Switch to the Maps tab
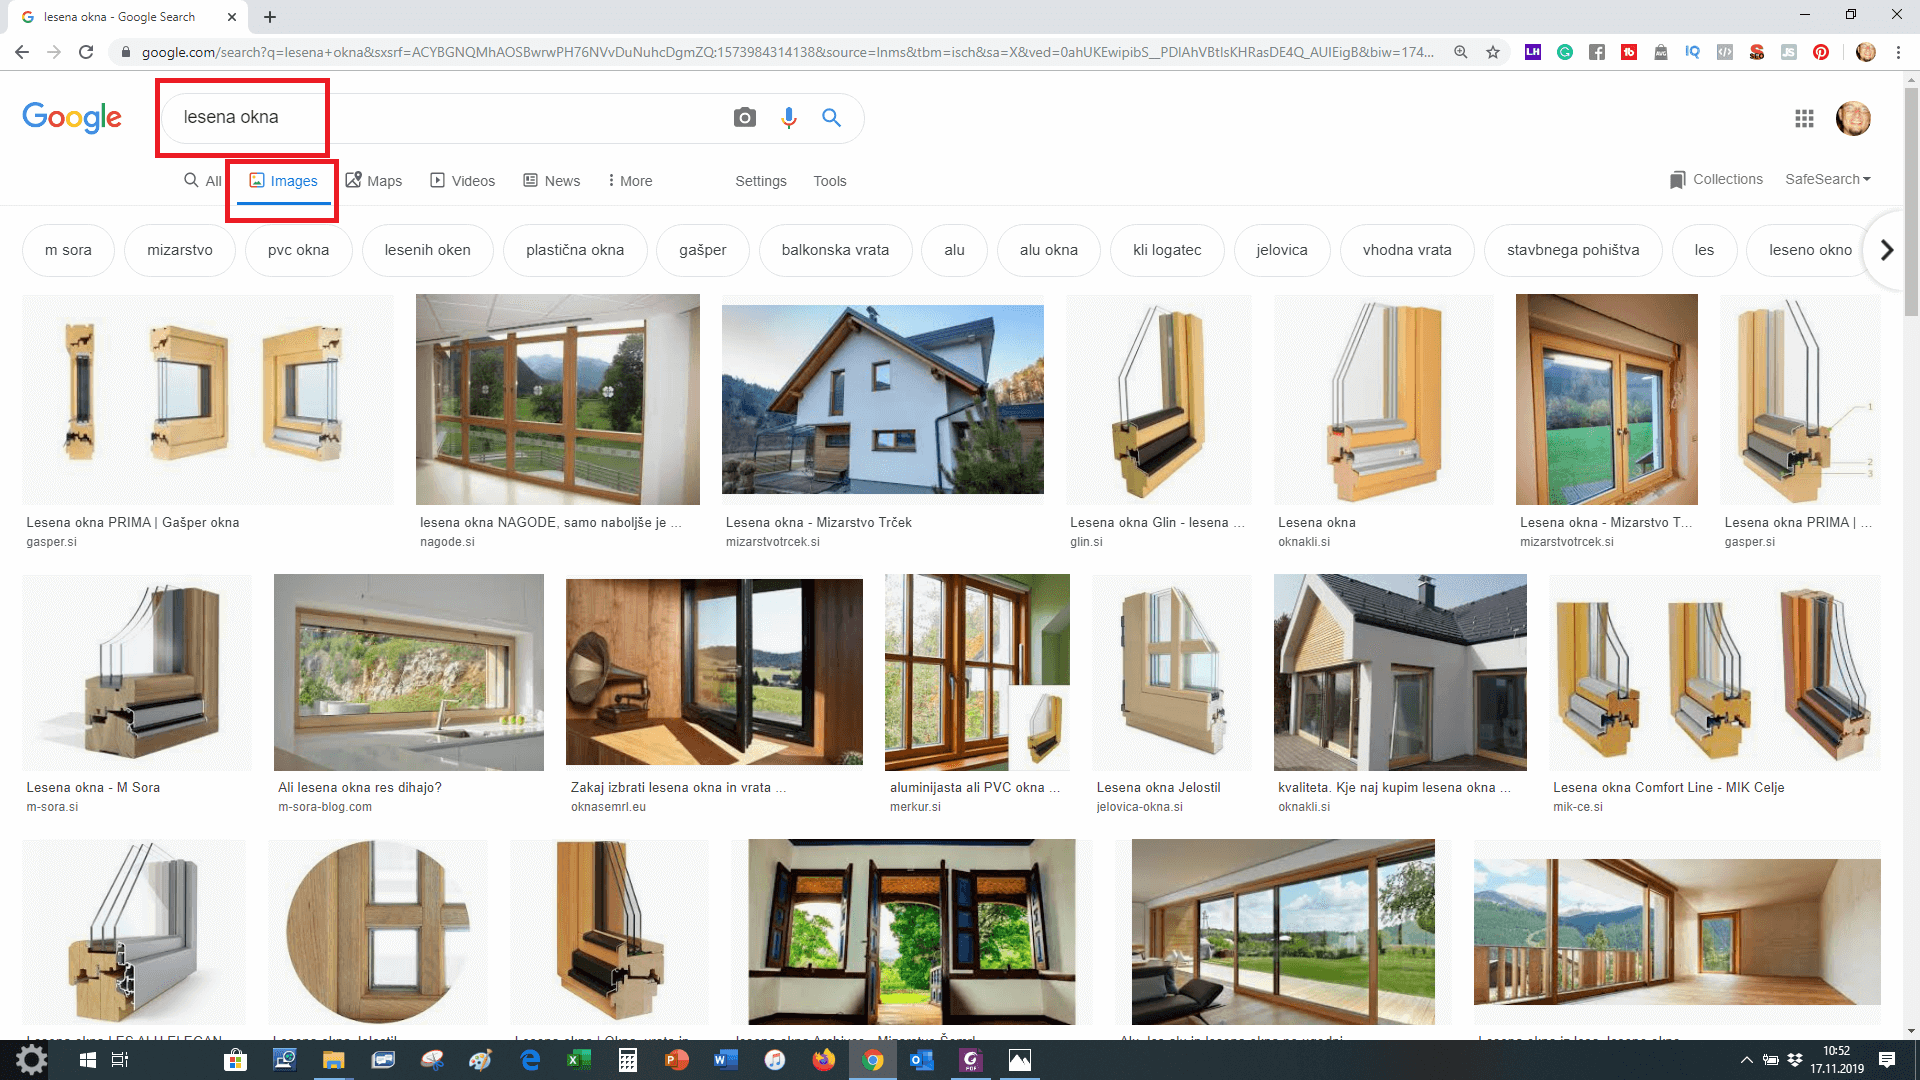 pyautogui.click(x=374, y=181)
